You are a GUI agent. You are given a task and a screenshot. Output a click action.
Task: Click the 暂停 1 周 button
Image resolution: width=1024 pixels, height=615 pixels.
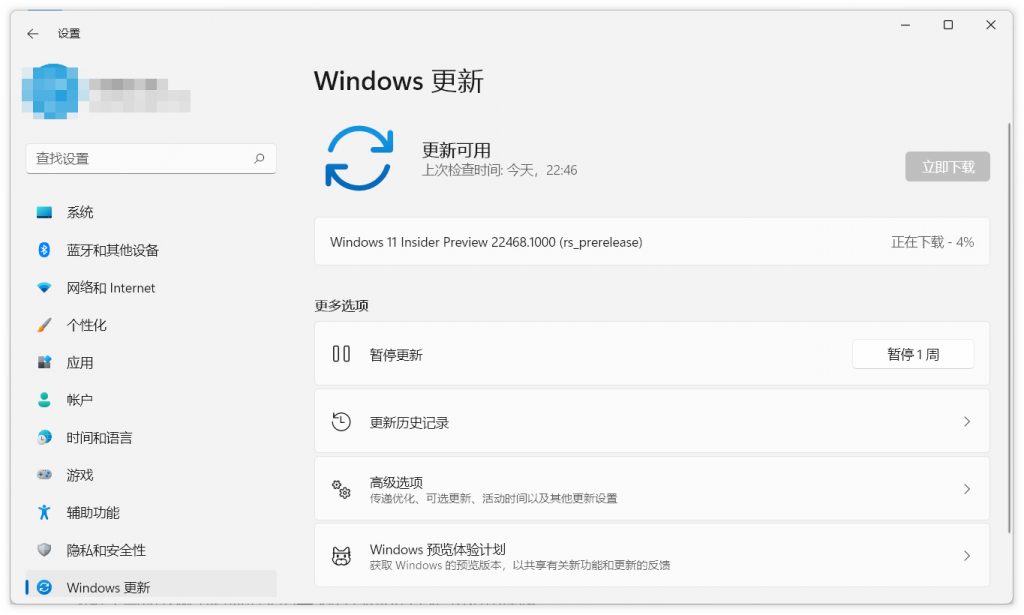point(913,354)
